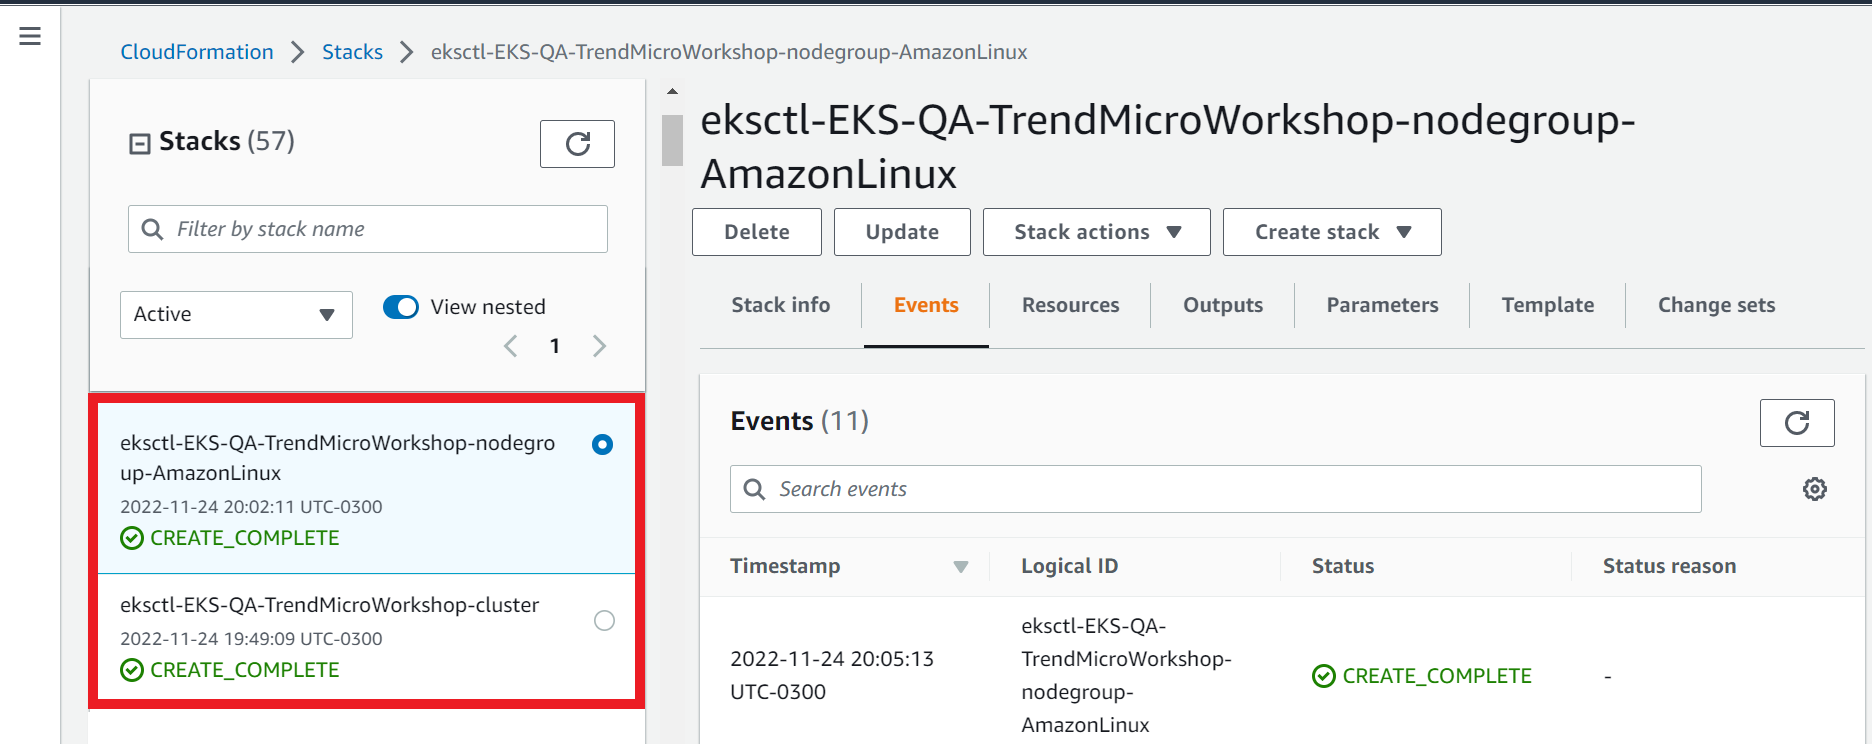Image resolution: width=1872 pixels, height=744 pixels.
Task: Select eksctl-EKS-QA-TrendMicroWorkshop-cluster stack name
Action: [x=329, y=605]
